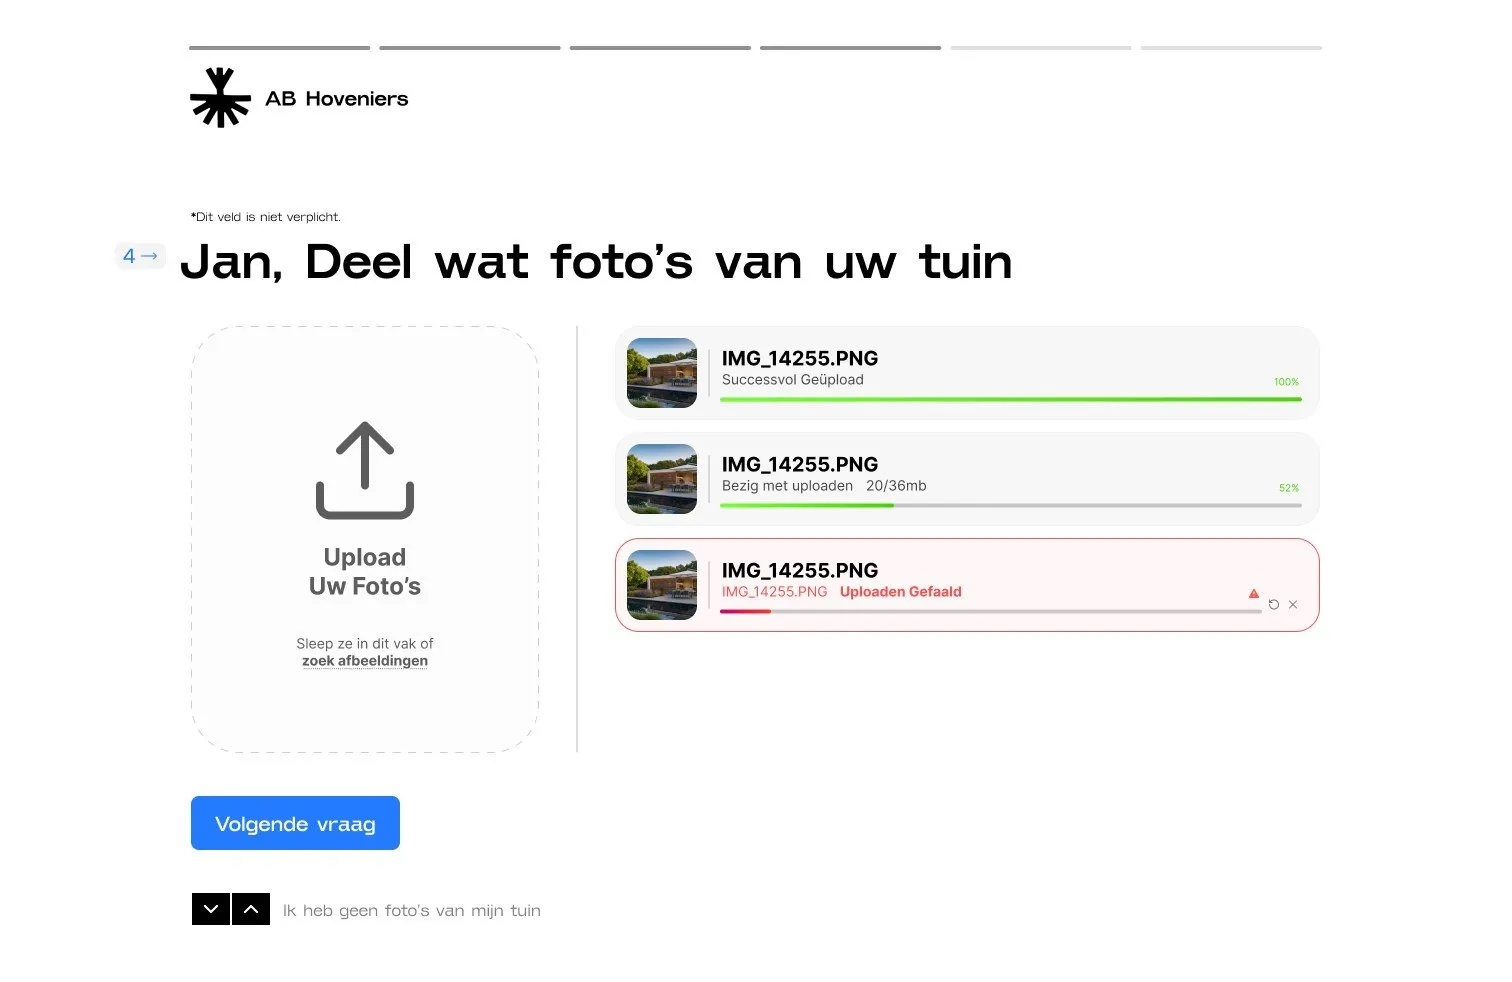
Task: Click the "Uploaden Gefaald" status text
Action: point(901,592)
